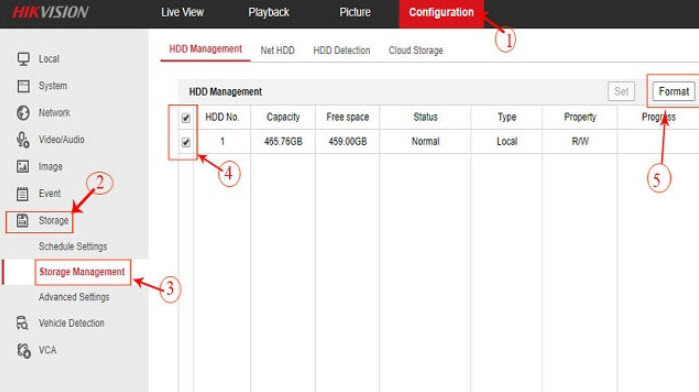The image size is (699, 392).
Task: Click the Hikvision logo
Action: click(x=50, y=12)
